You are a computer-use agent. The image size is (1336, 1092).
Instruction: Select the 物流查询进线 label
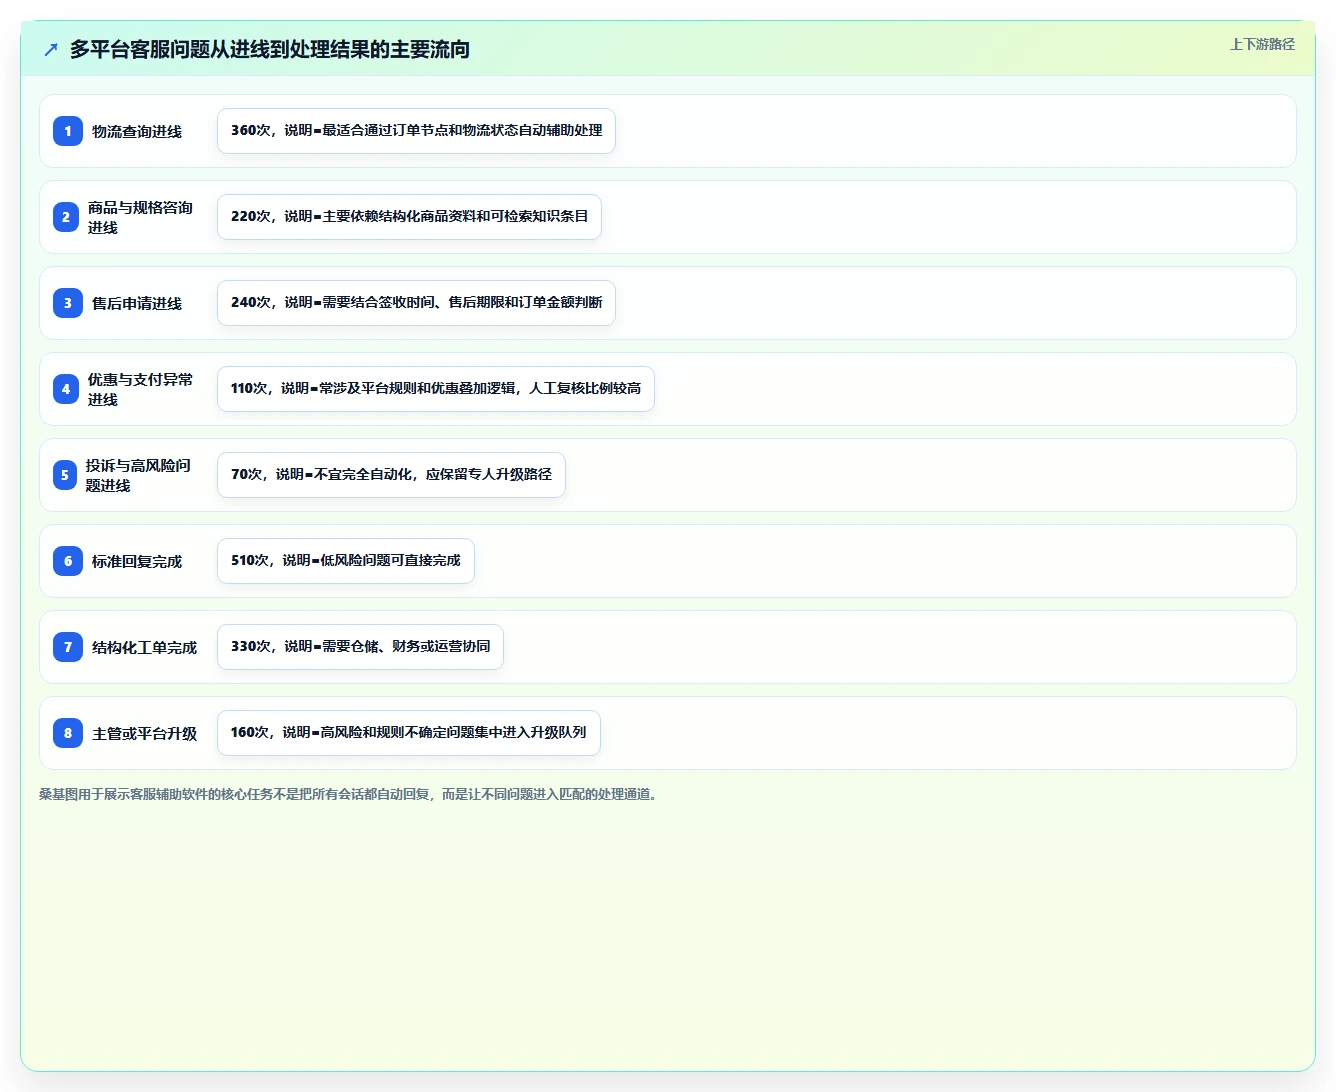pos(137,131)
